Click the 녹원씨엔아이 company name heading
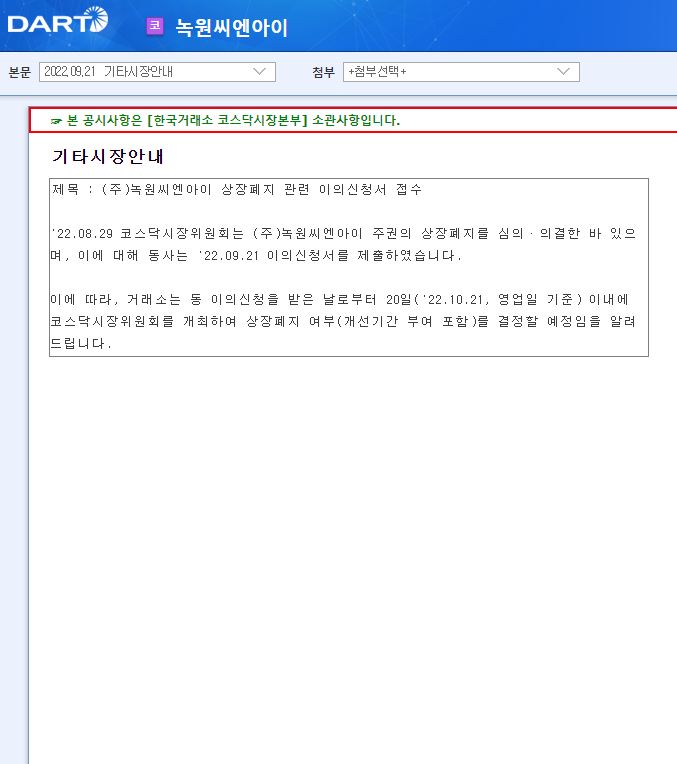This screenshot has width=677, height=764. click(232, 27)
